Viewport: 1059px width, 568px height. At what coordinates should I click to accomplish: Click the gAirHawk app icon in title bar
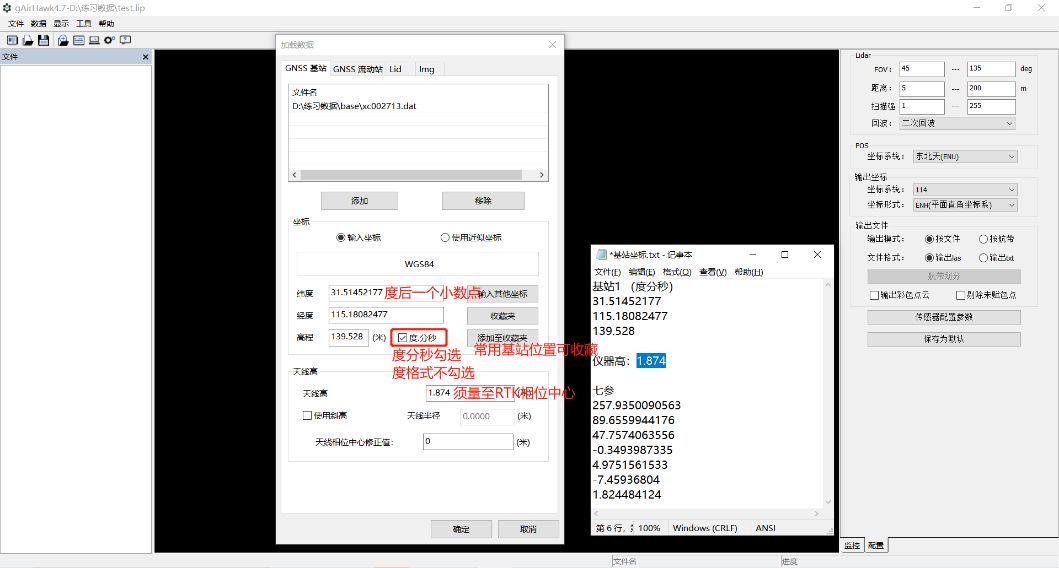click(7, 7)
